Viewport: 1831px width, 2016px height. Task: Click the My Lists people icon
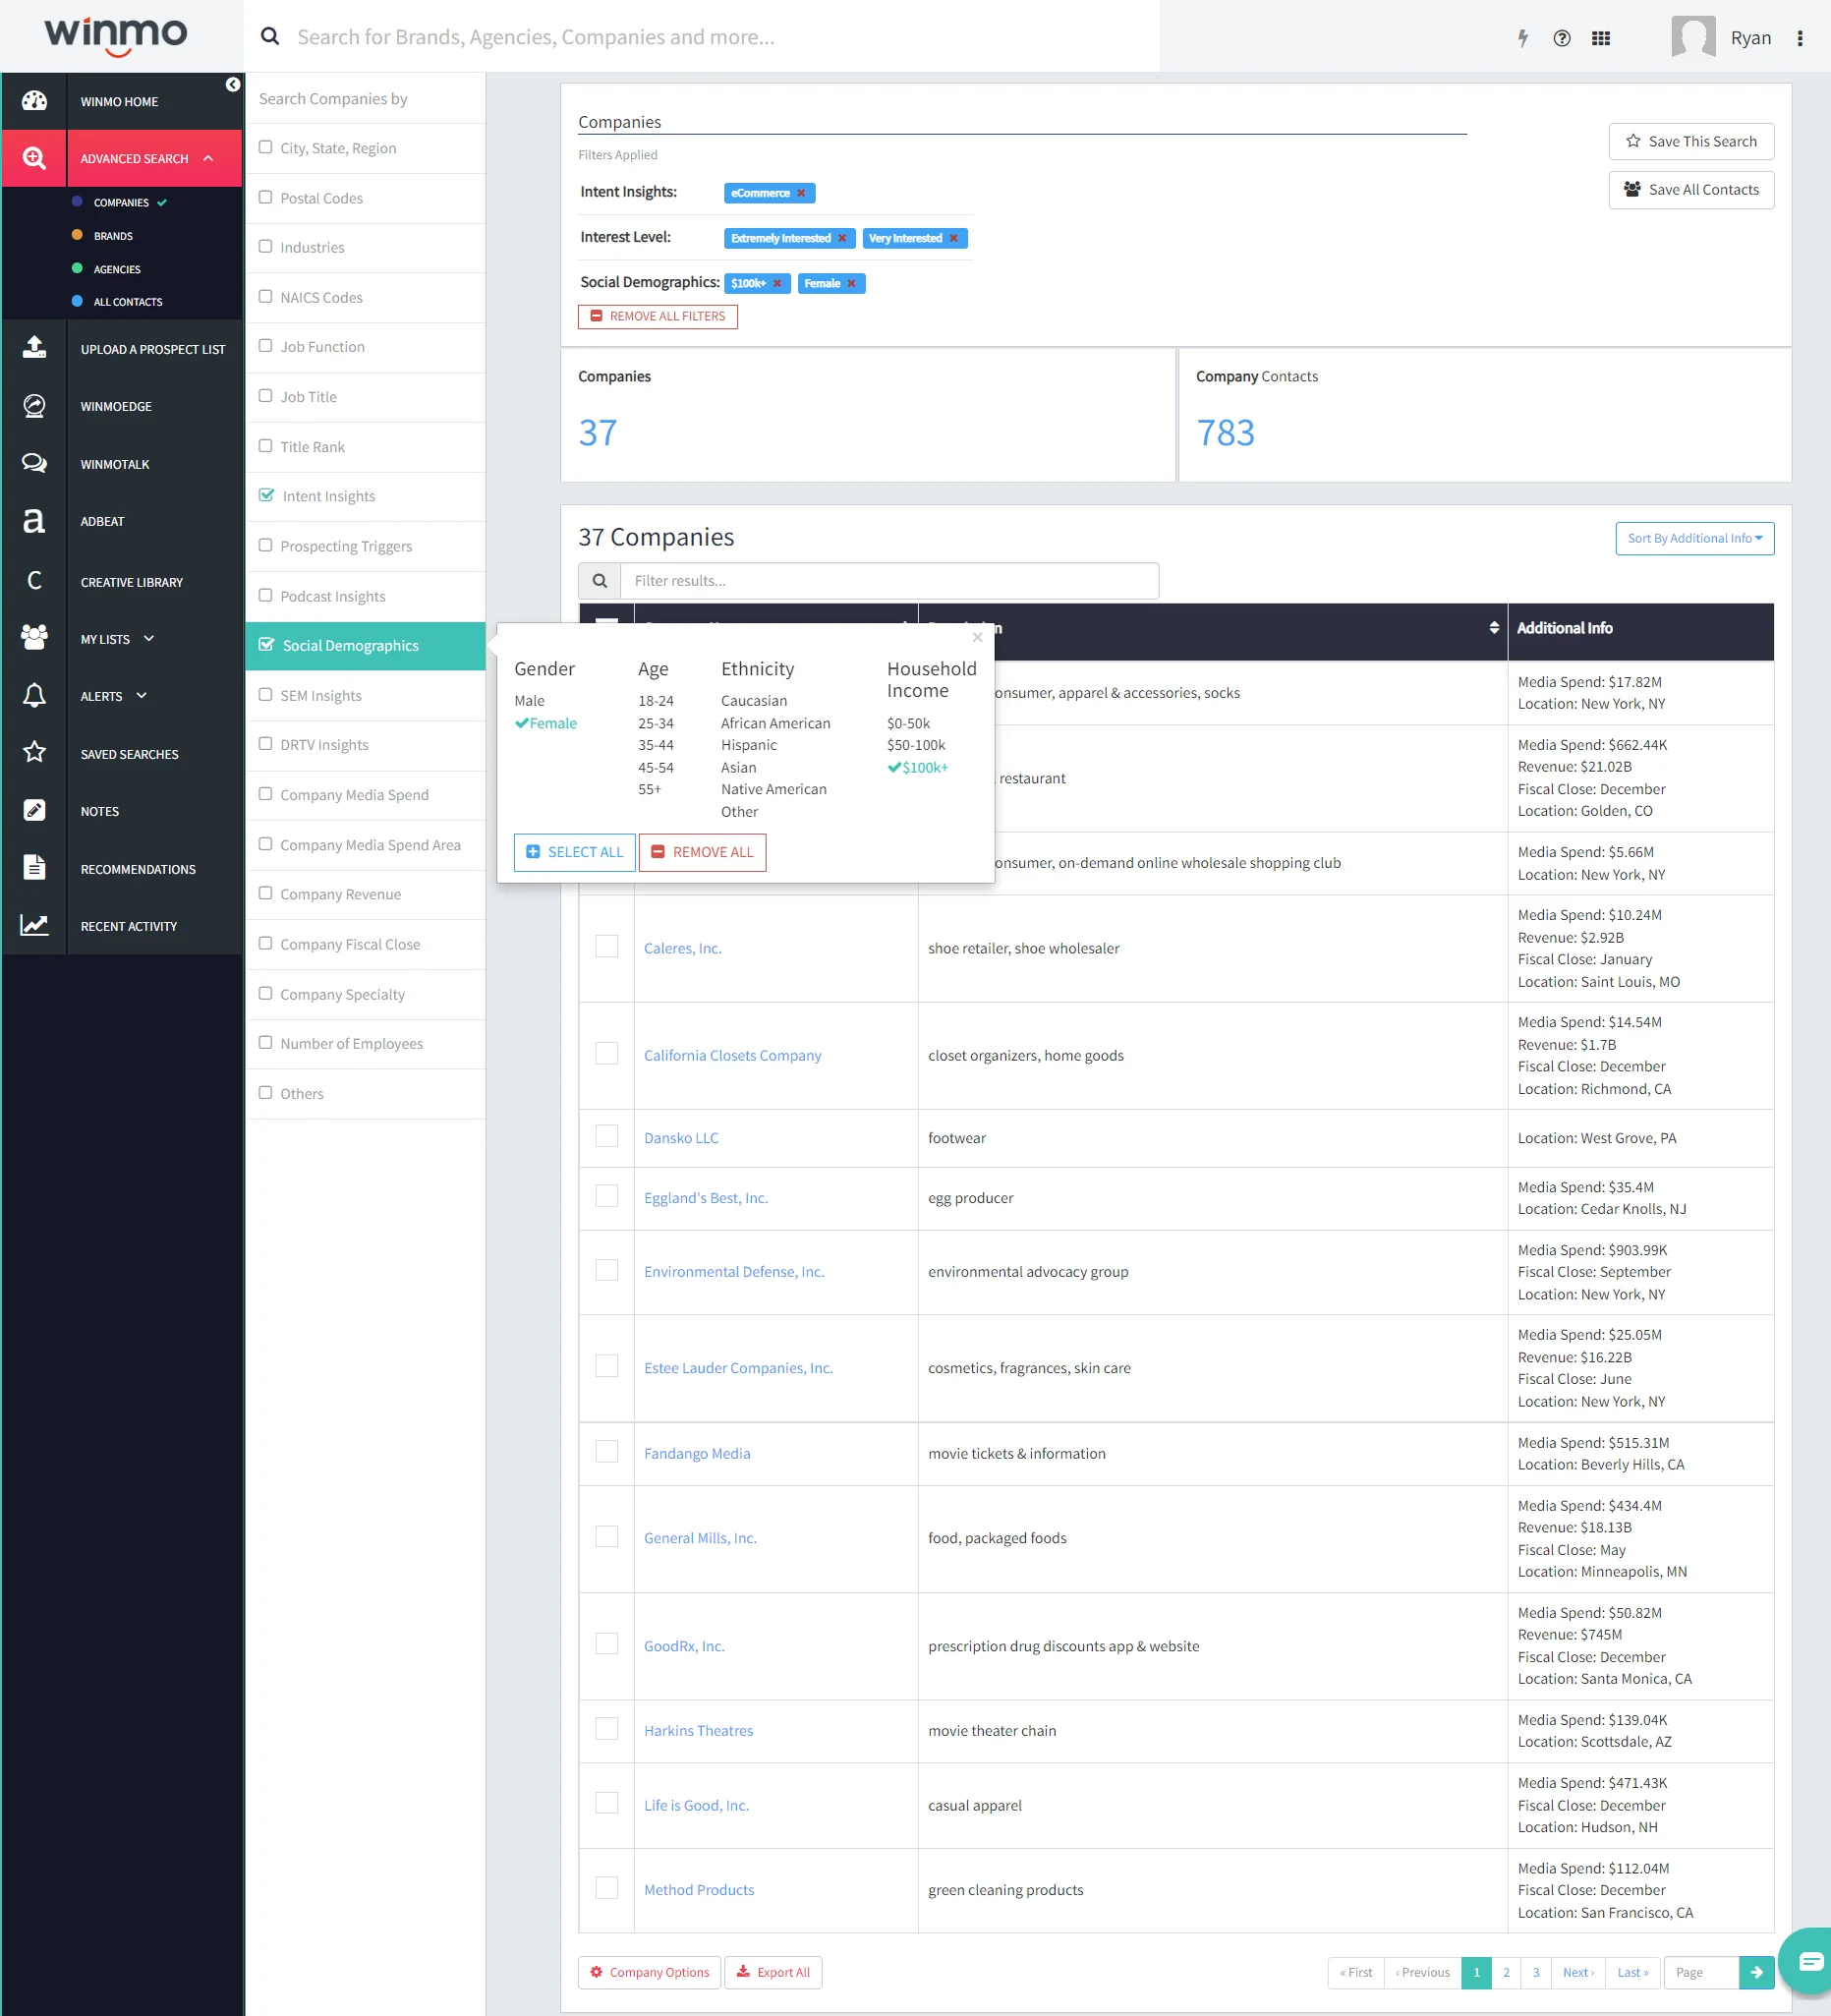34,638
